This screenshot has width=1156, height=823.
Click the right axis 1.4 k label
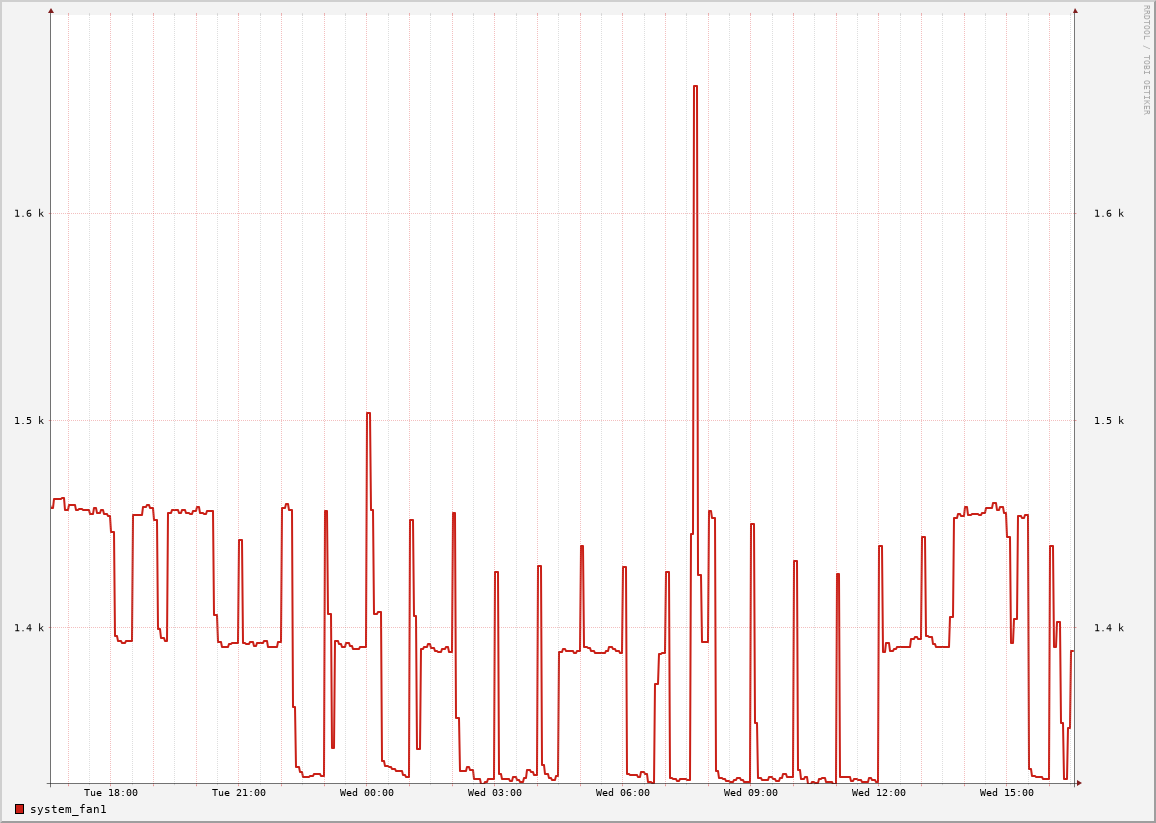1108,628
